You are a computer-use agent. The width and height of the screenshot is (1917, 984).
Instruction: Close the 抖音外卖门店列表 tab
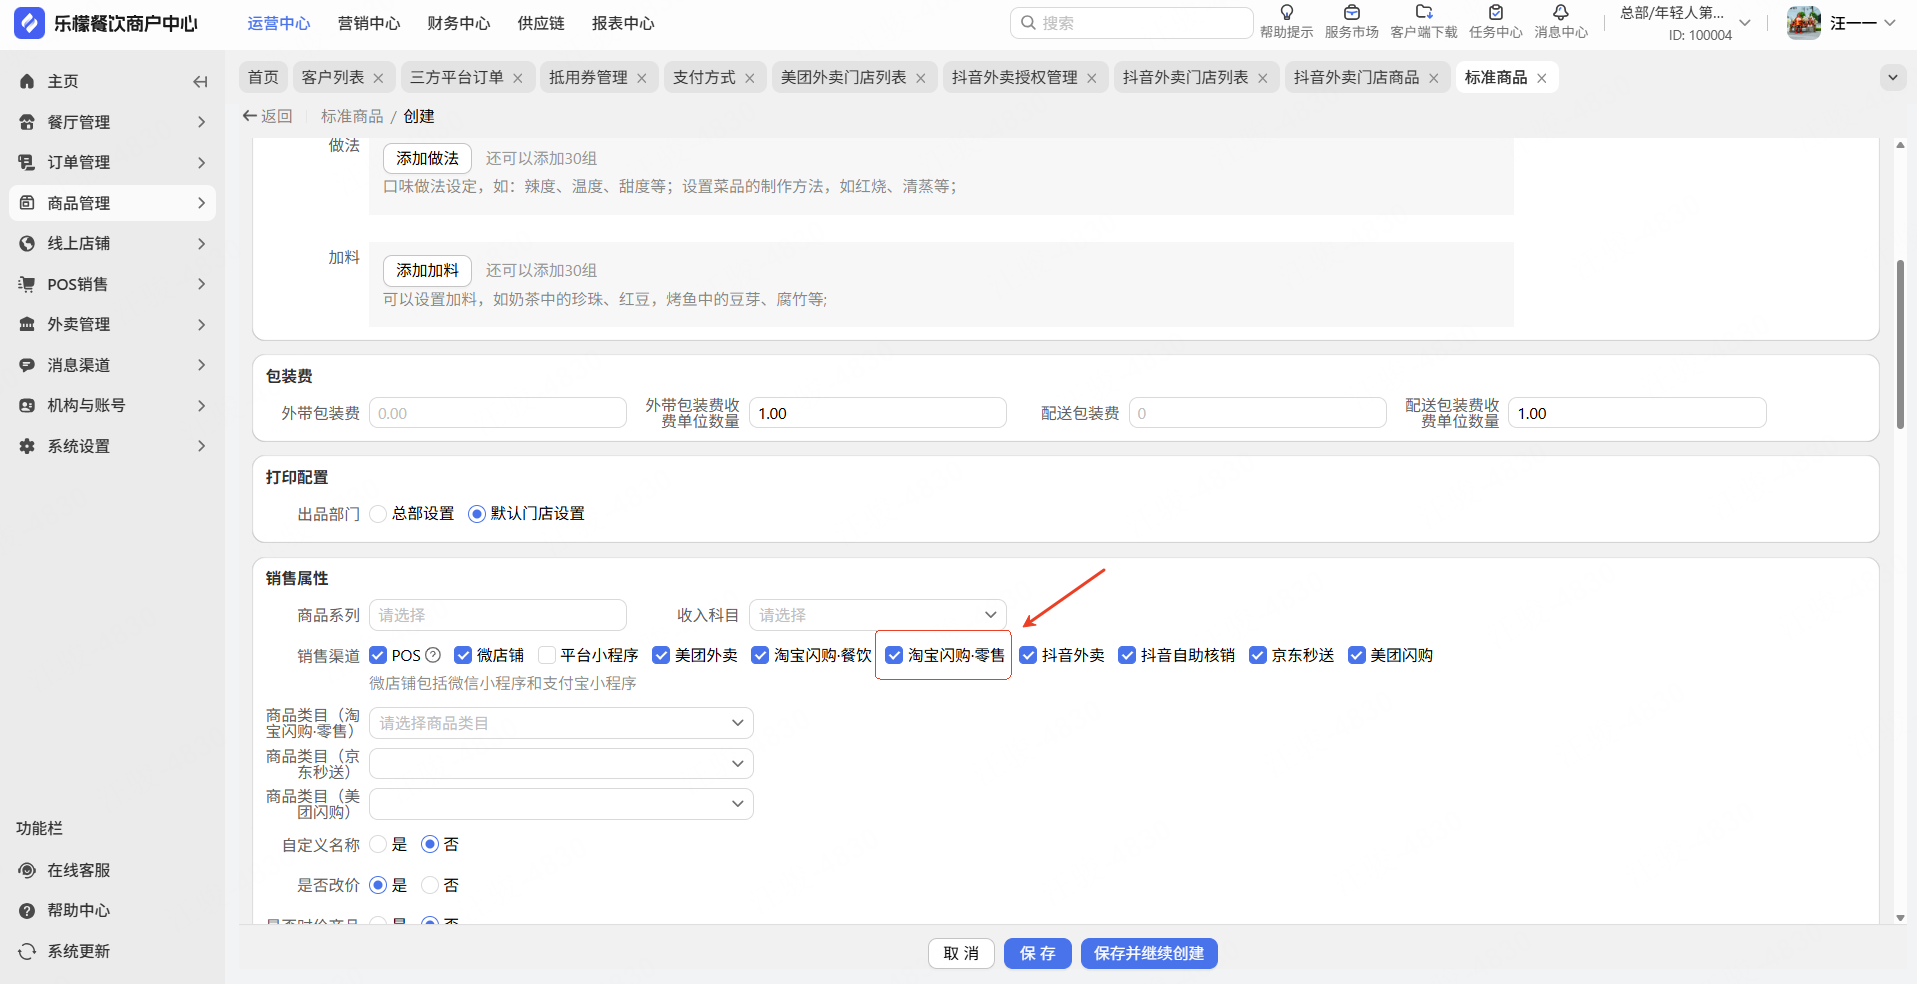pos(1263,78)
